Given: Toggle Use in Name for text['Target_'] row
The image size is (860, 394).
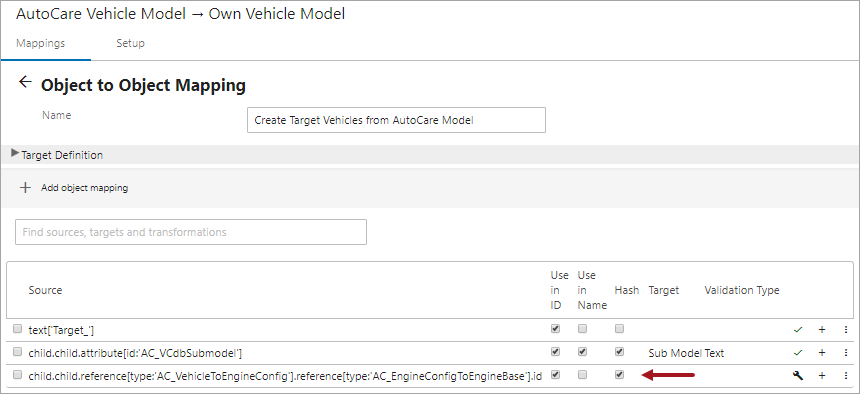Looking at the screenshot, I should tap(582, 329).
